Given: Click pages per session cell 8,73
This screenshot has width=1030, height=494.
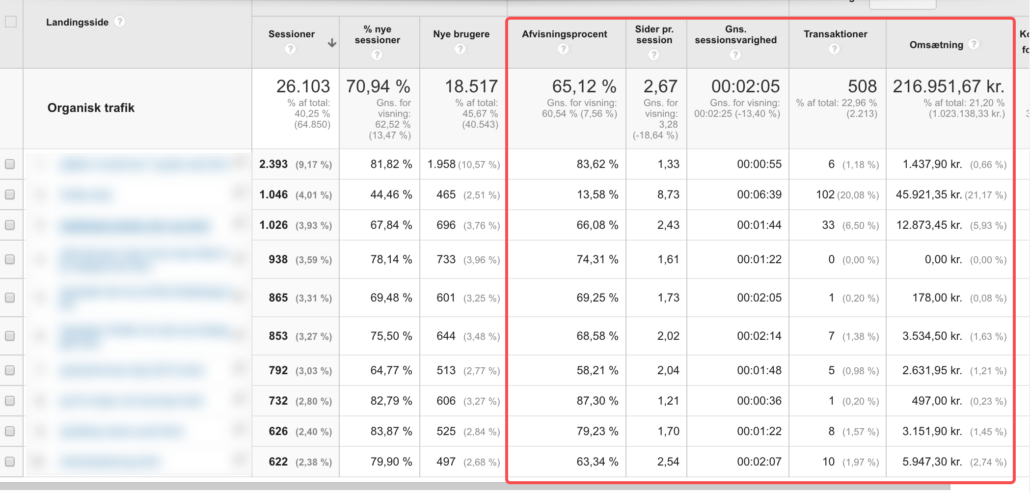Looking at the screenshot, I should coord(669,195).
